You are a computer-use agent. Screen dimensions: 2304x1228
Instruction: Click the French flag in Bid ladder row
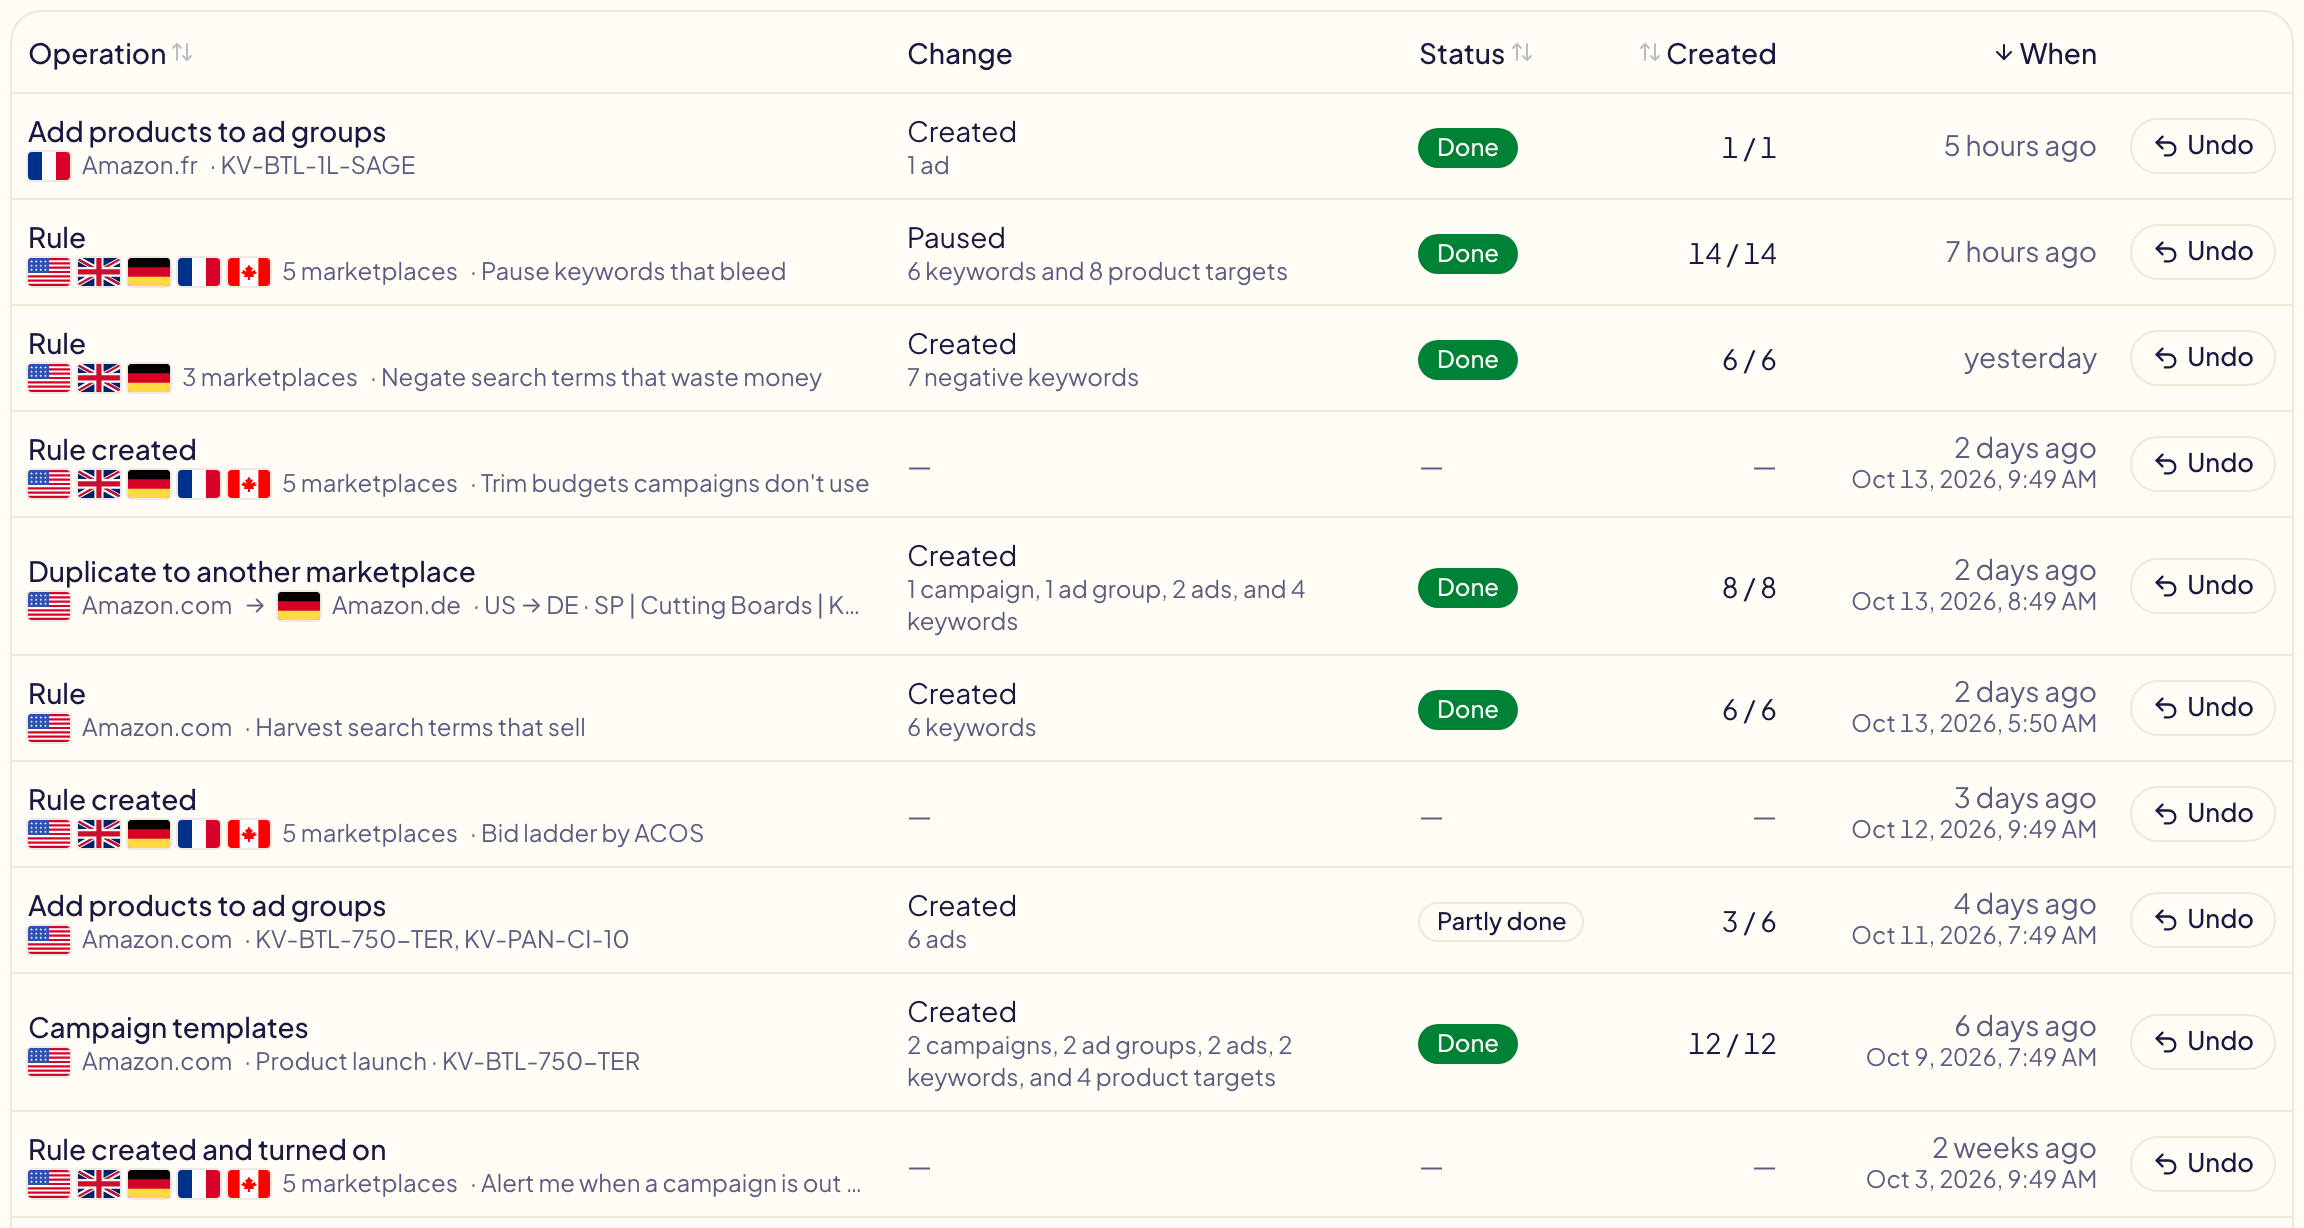tap(199, 834)
